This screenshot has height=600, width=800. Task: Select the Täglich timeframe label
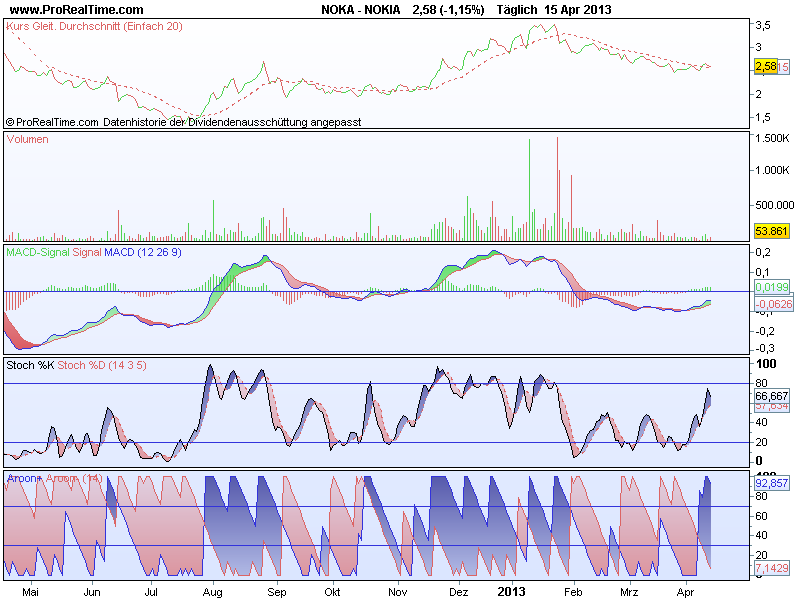click(x=517, y=10)
